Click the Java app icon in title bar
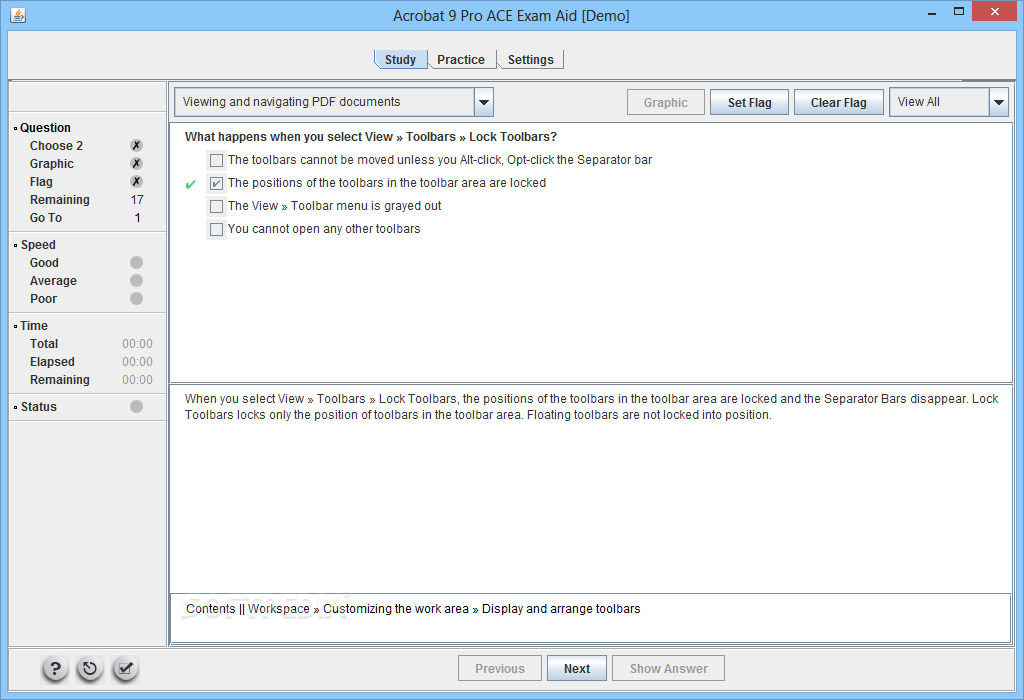Screen dimensions: 1024x700 click(18, 15)
